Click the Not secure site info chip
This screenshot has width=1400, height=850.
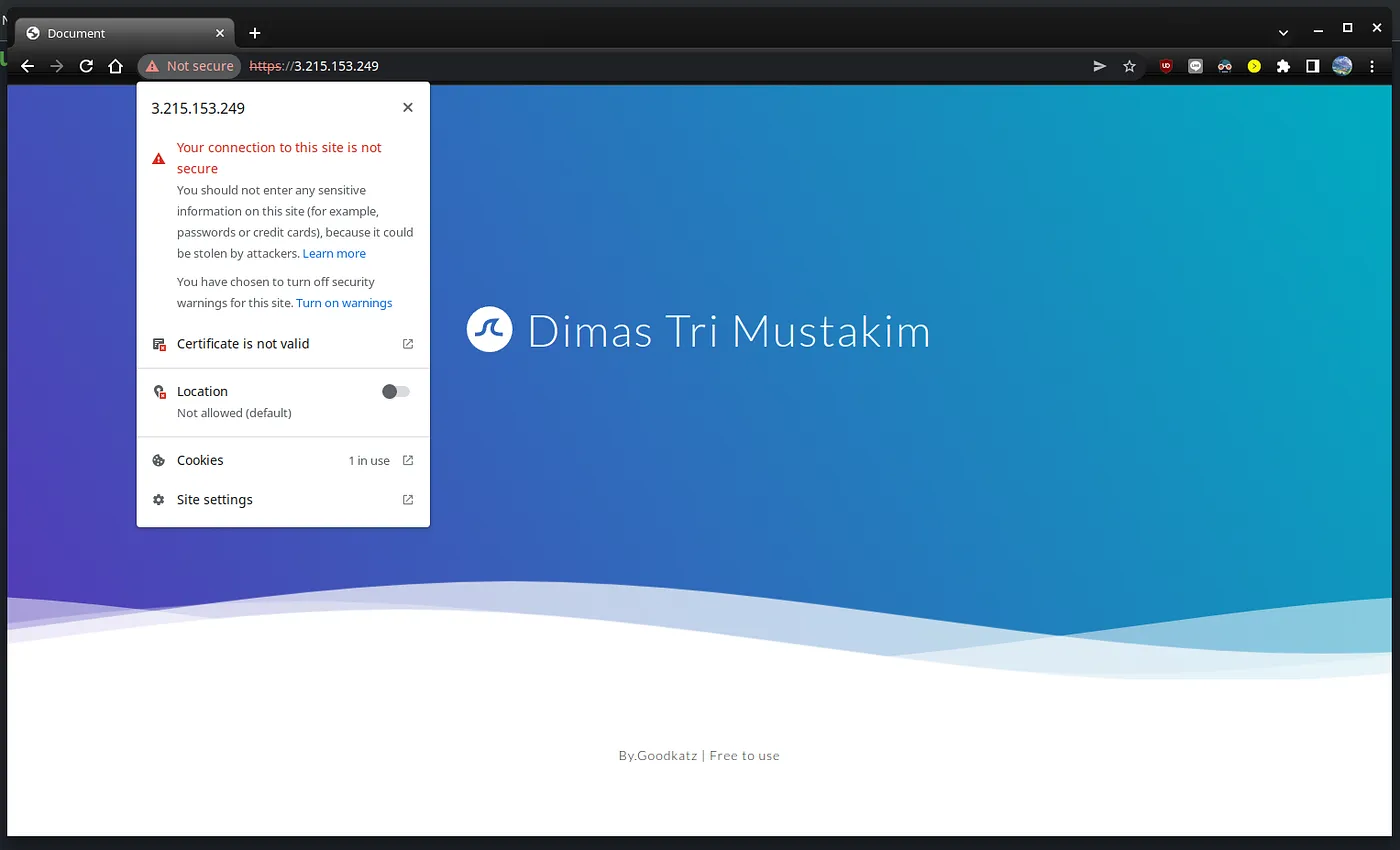coord(189,66)
